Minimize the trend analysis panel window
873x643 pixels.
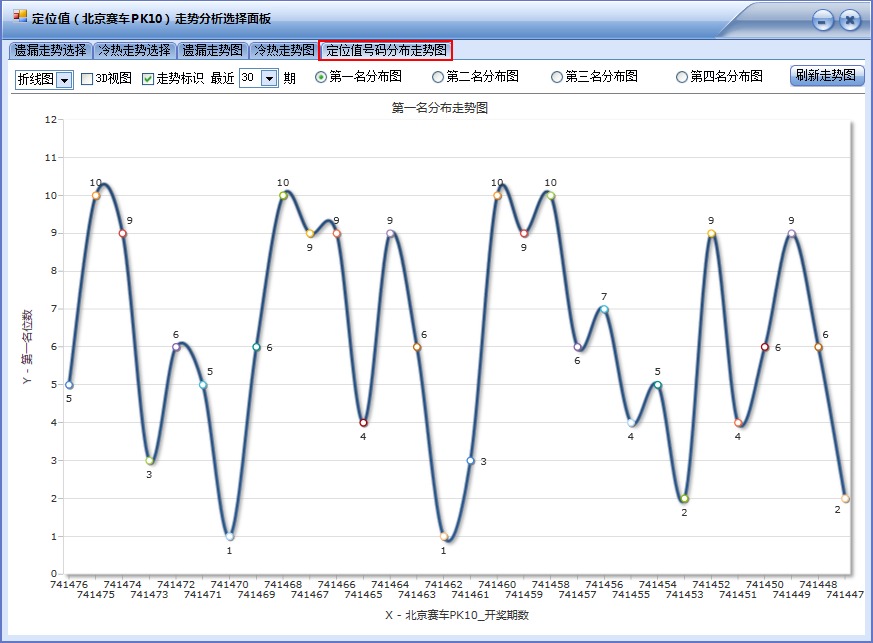[822, 19]
